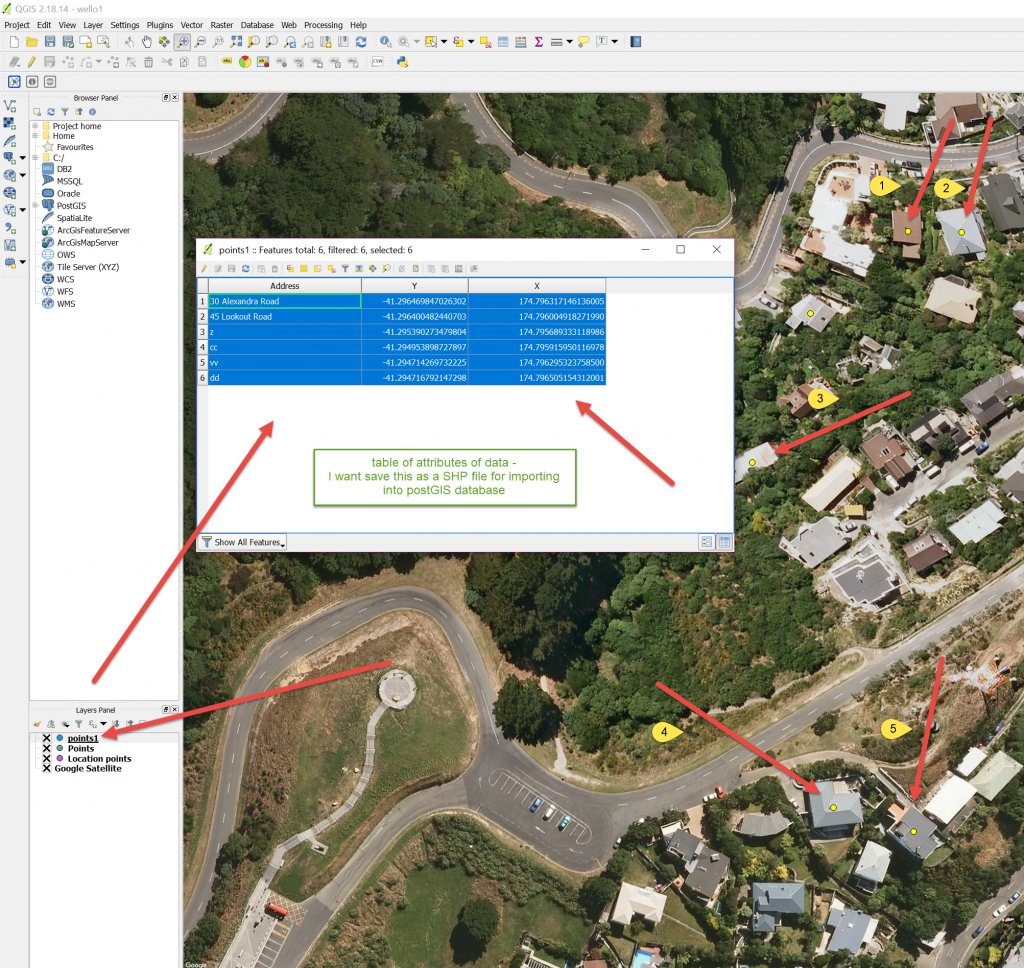Expand the PostGIS node in Browser Panel

click(33, 206)
